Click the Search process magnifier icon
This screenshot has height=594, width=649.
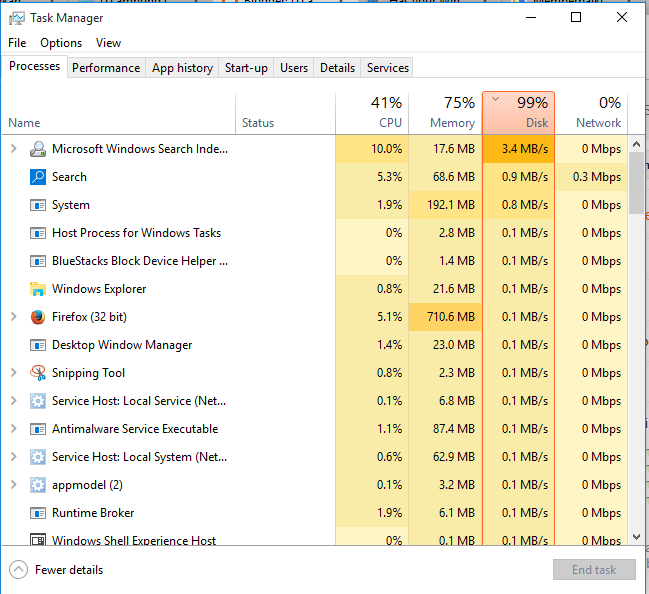point(38,177)
